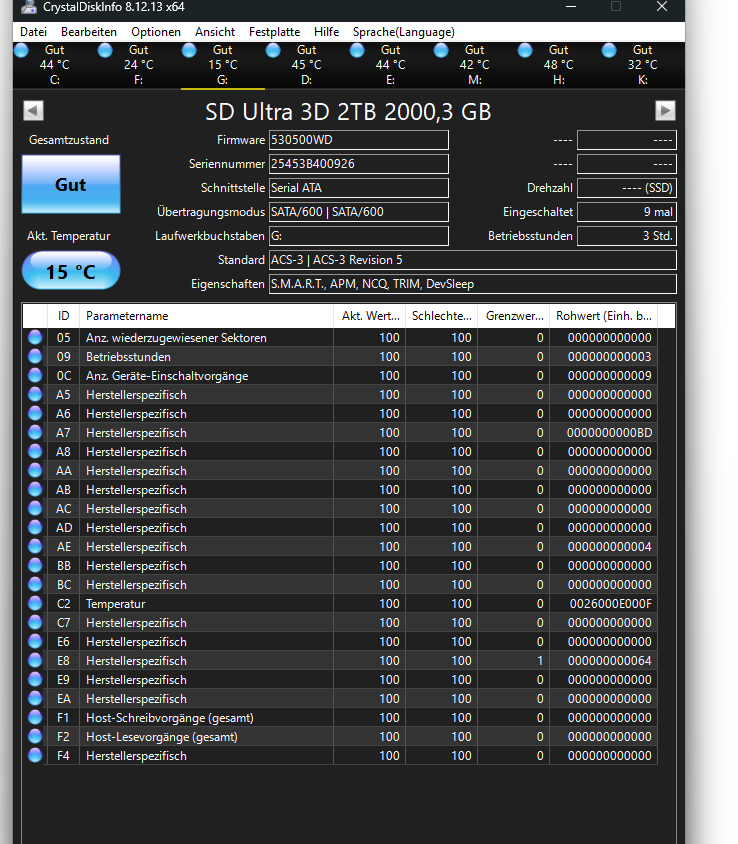
Task: Select drive C: status orb
Action: [x=22, y=50]
